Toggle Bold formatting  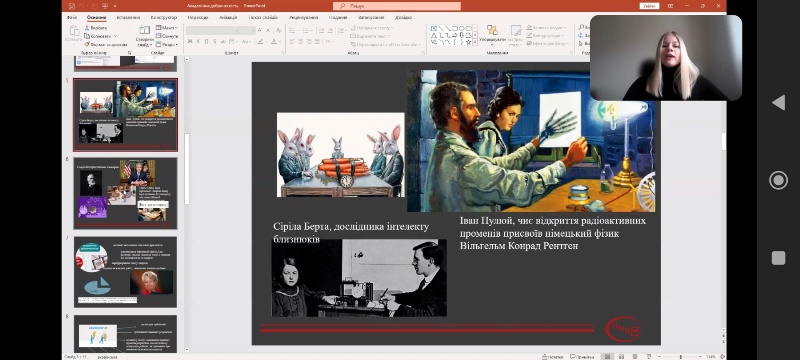pos(190,41)
